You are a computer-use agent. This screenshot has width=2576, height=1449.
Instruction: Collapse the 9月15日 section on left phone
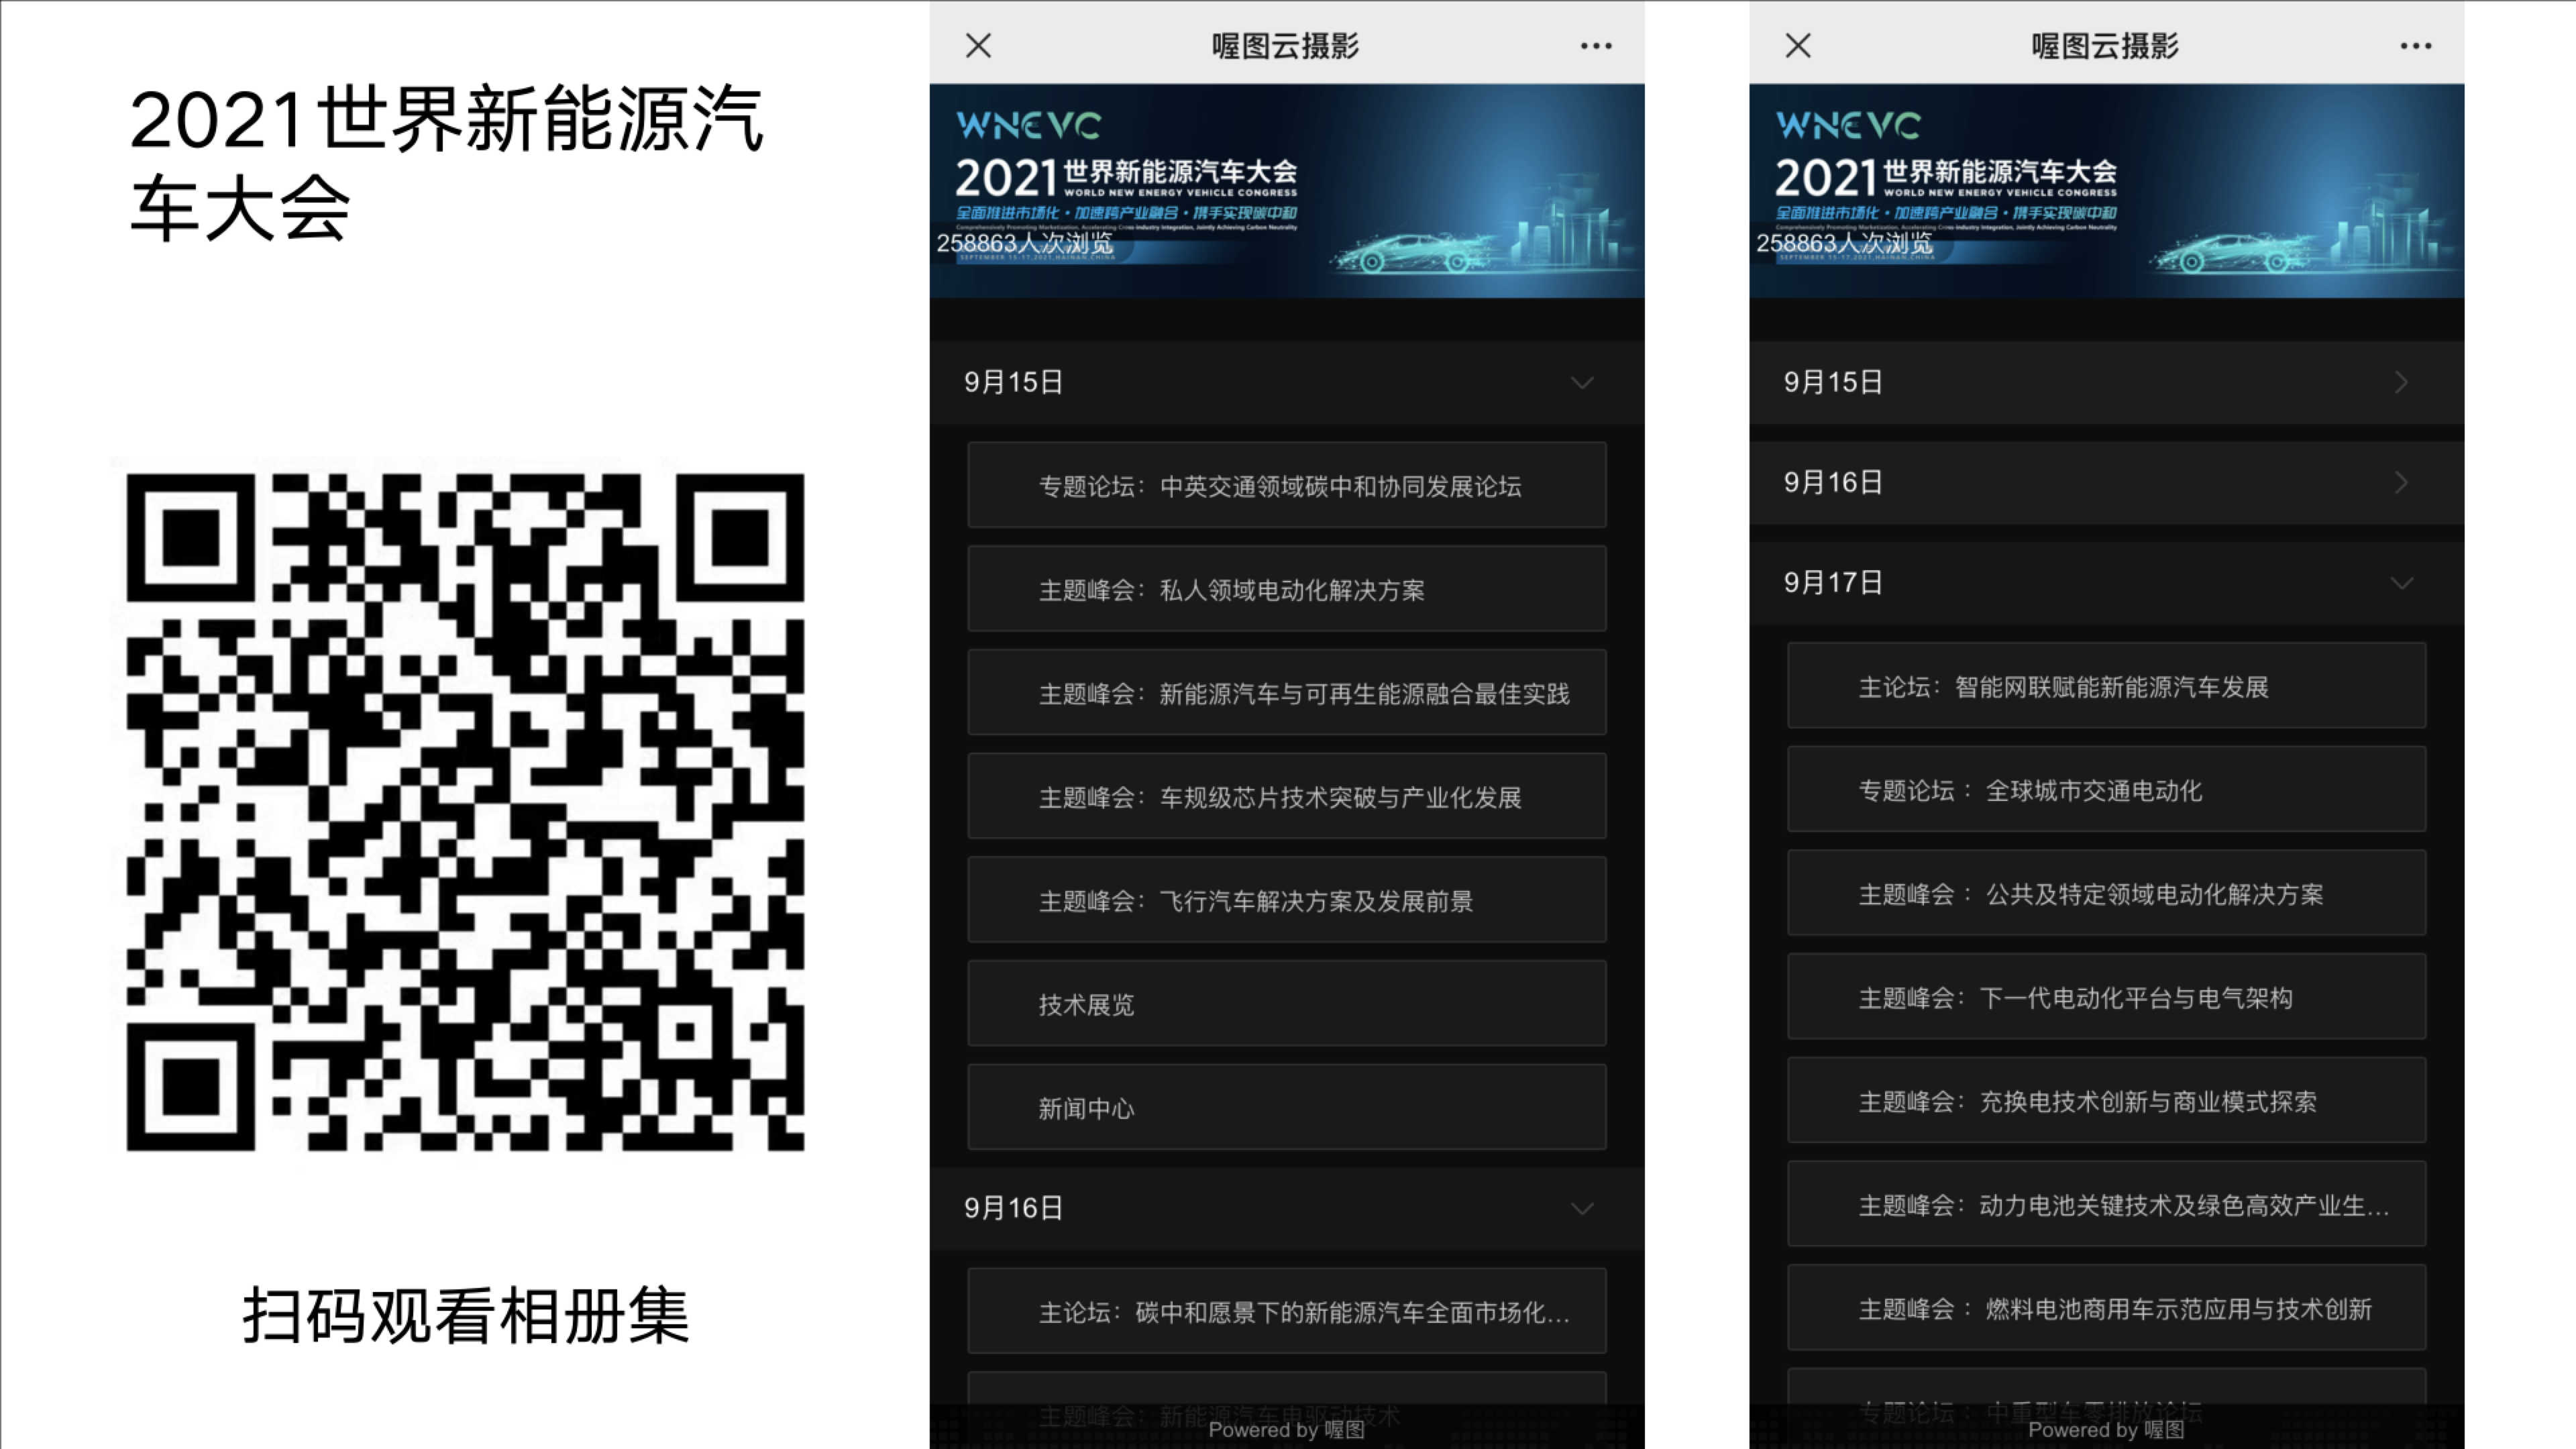point(1287,382)
